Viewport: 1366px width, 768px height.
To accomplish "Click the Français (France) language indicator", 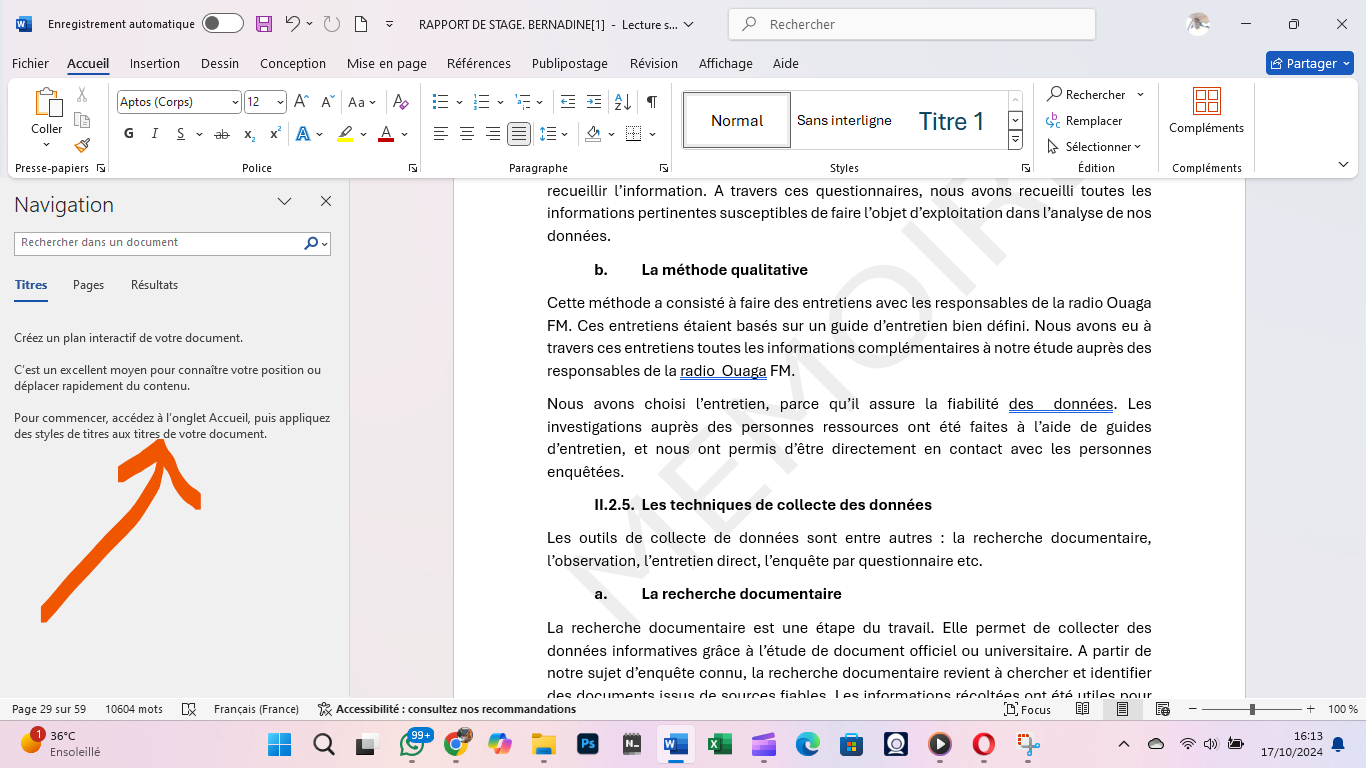I will point(256,709).
